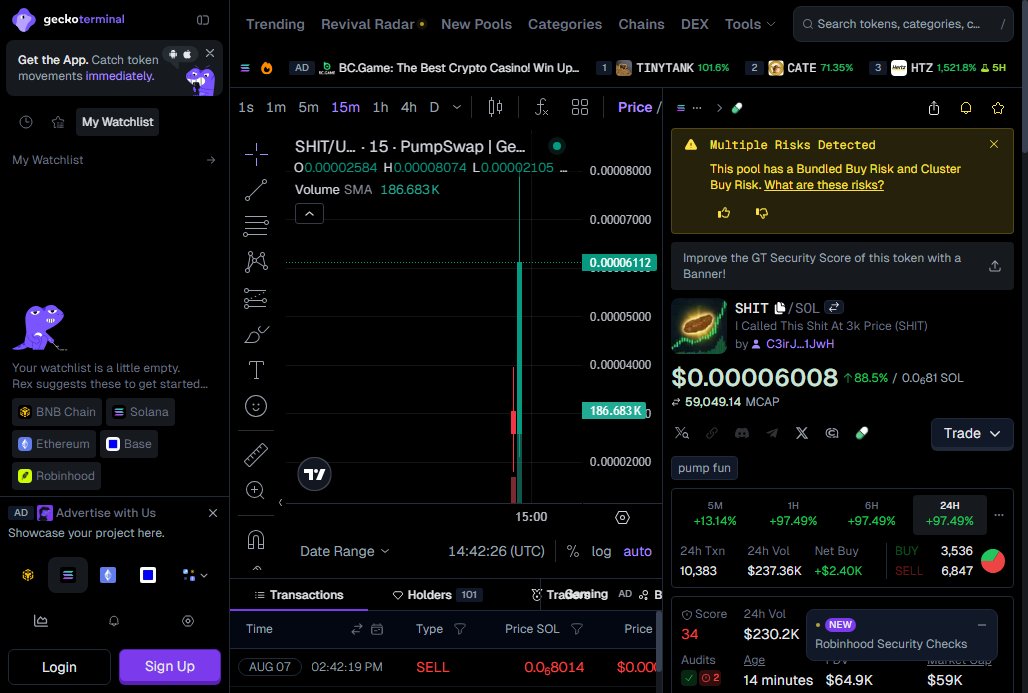
Task: Select the forecasting position tool
Action: tap(256, 298)
